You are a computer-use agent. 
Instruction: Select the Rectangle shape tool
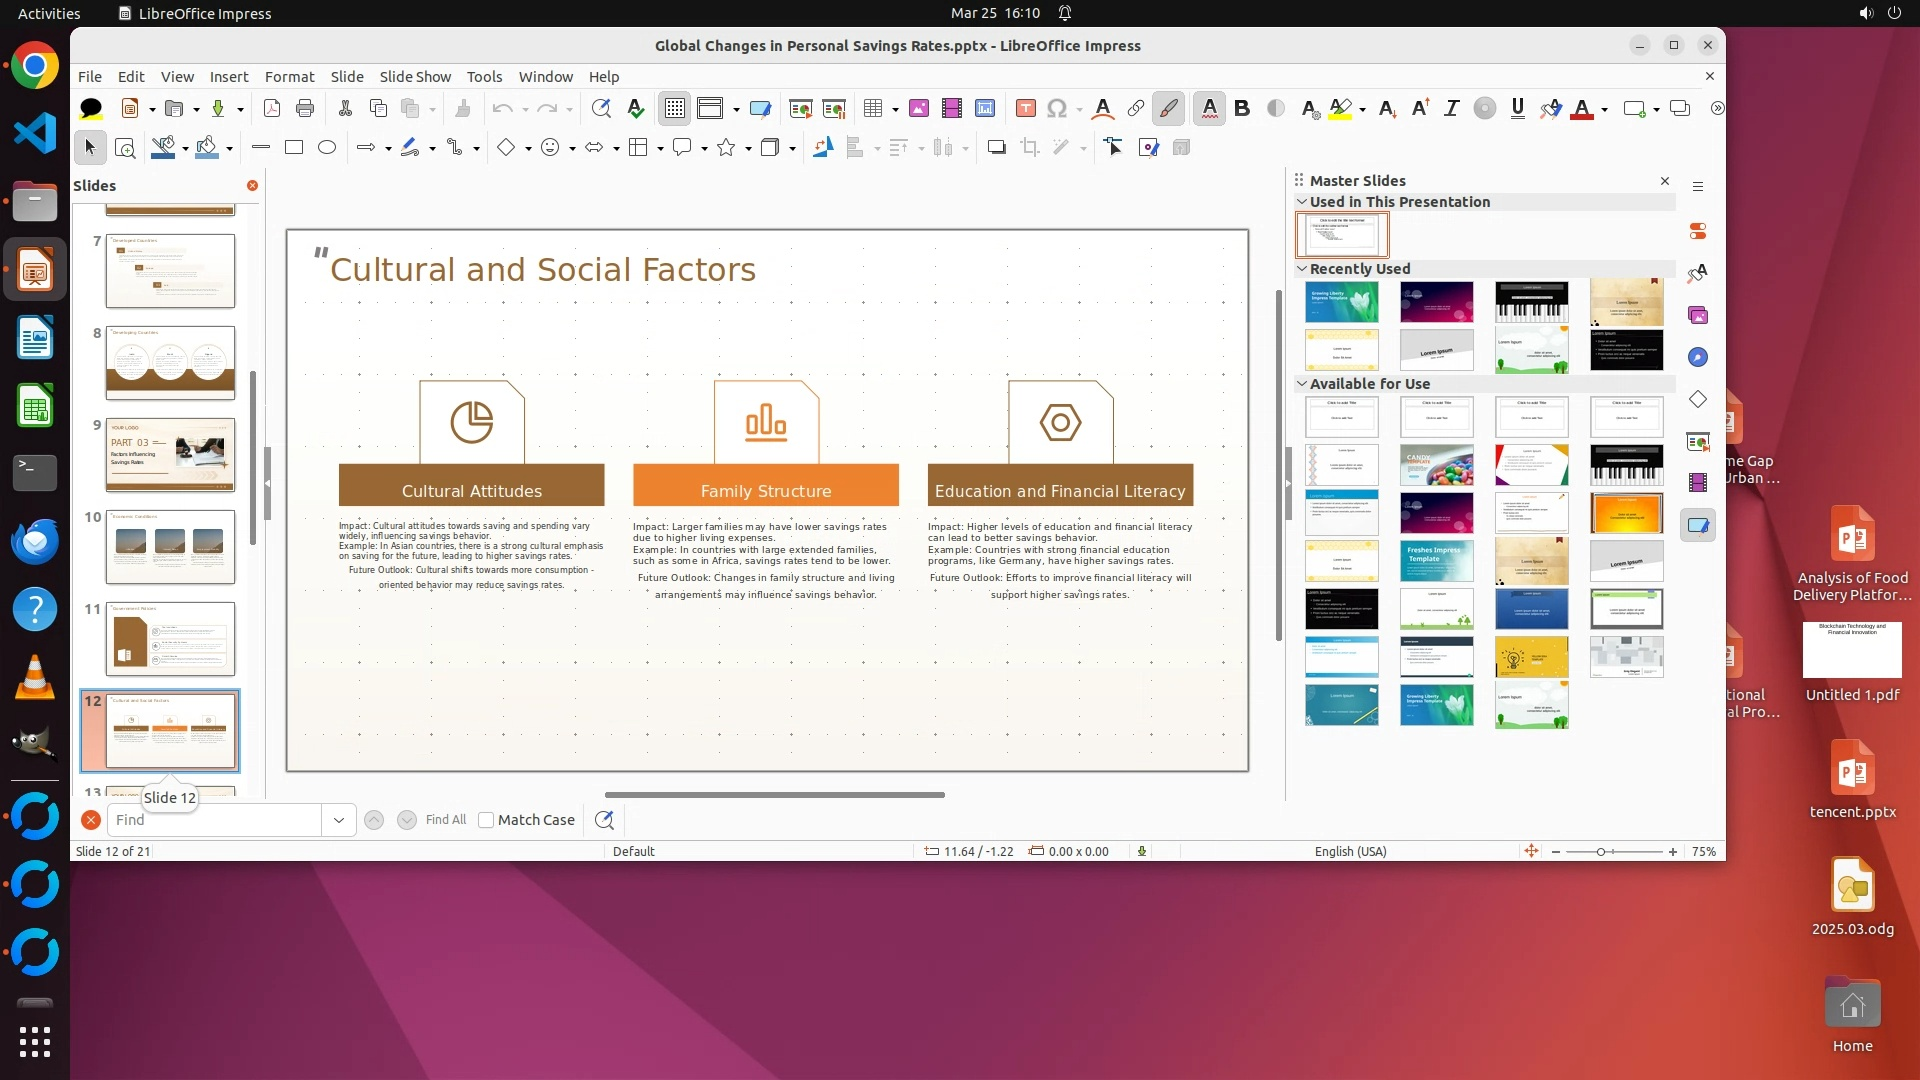click(294, 148)
